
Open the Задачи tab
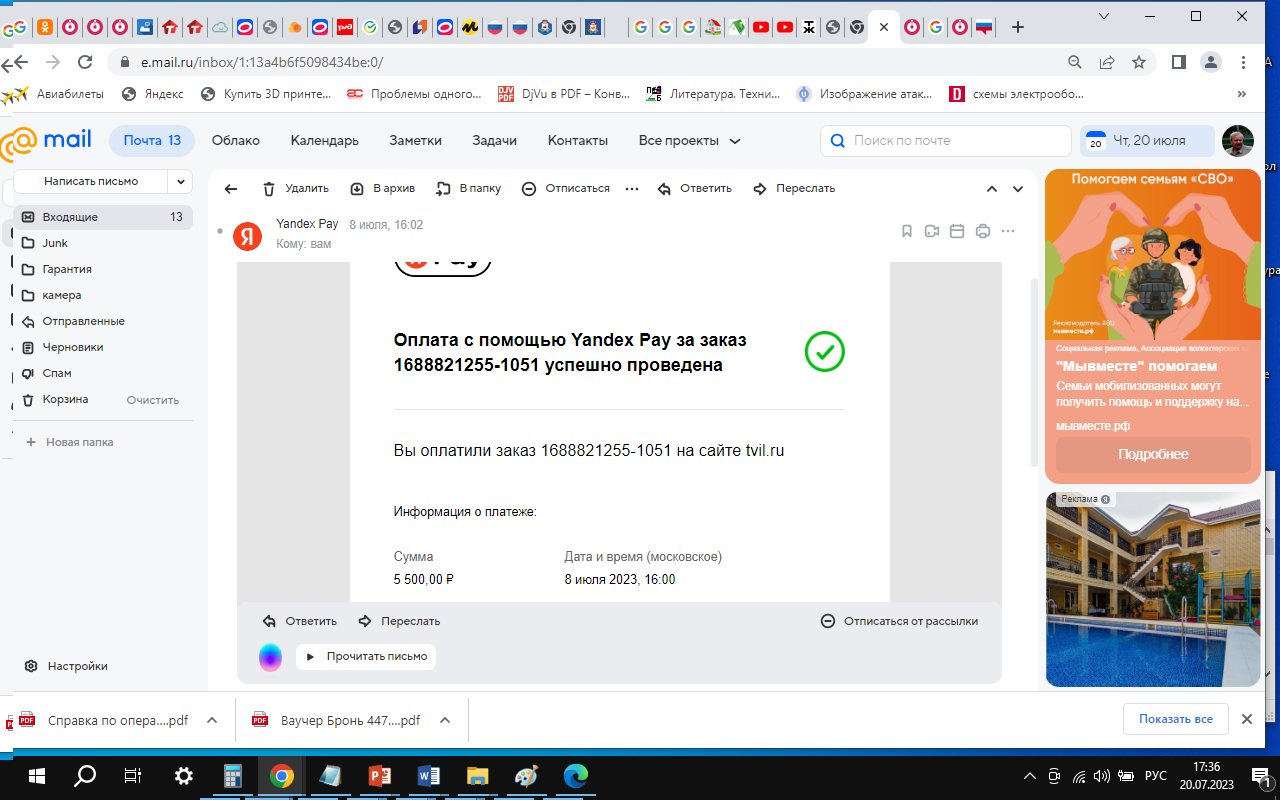(x=495, y=141)
